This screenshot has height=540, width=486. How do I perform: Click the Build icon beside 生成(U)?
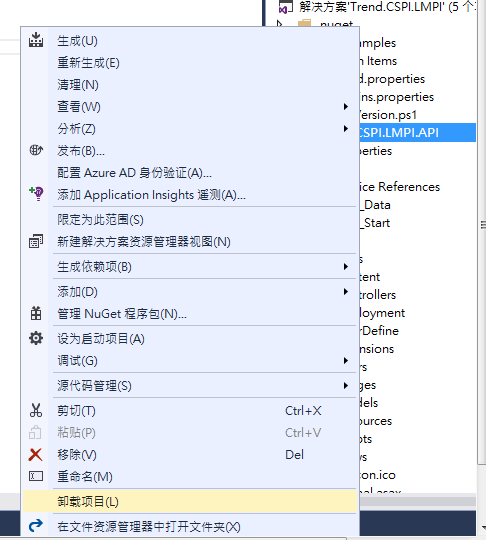click(36, 40)
